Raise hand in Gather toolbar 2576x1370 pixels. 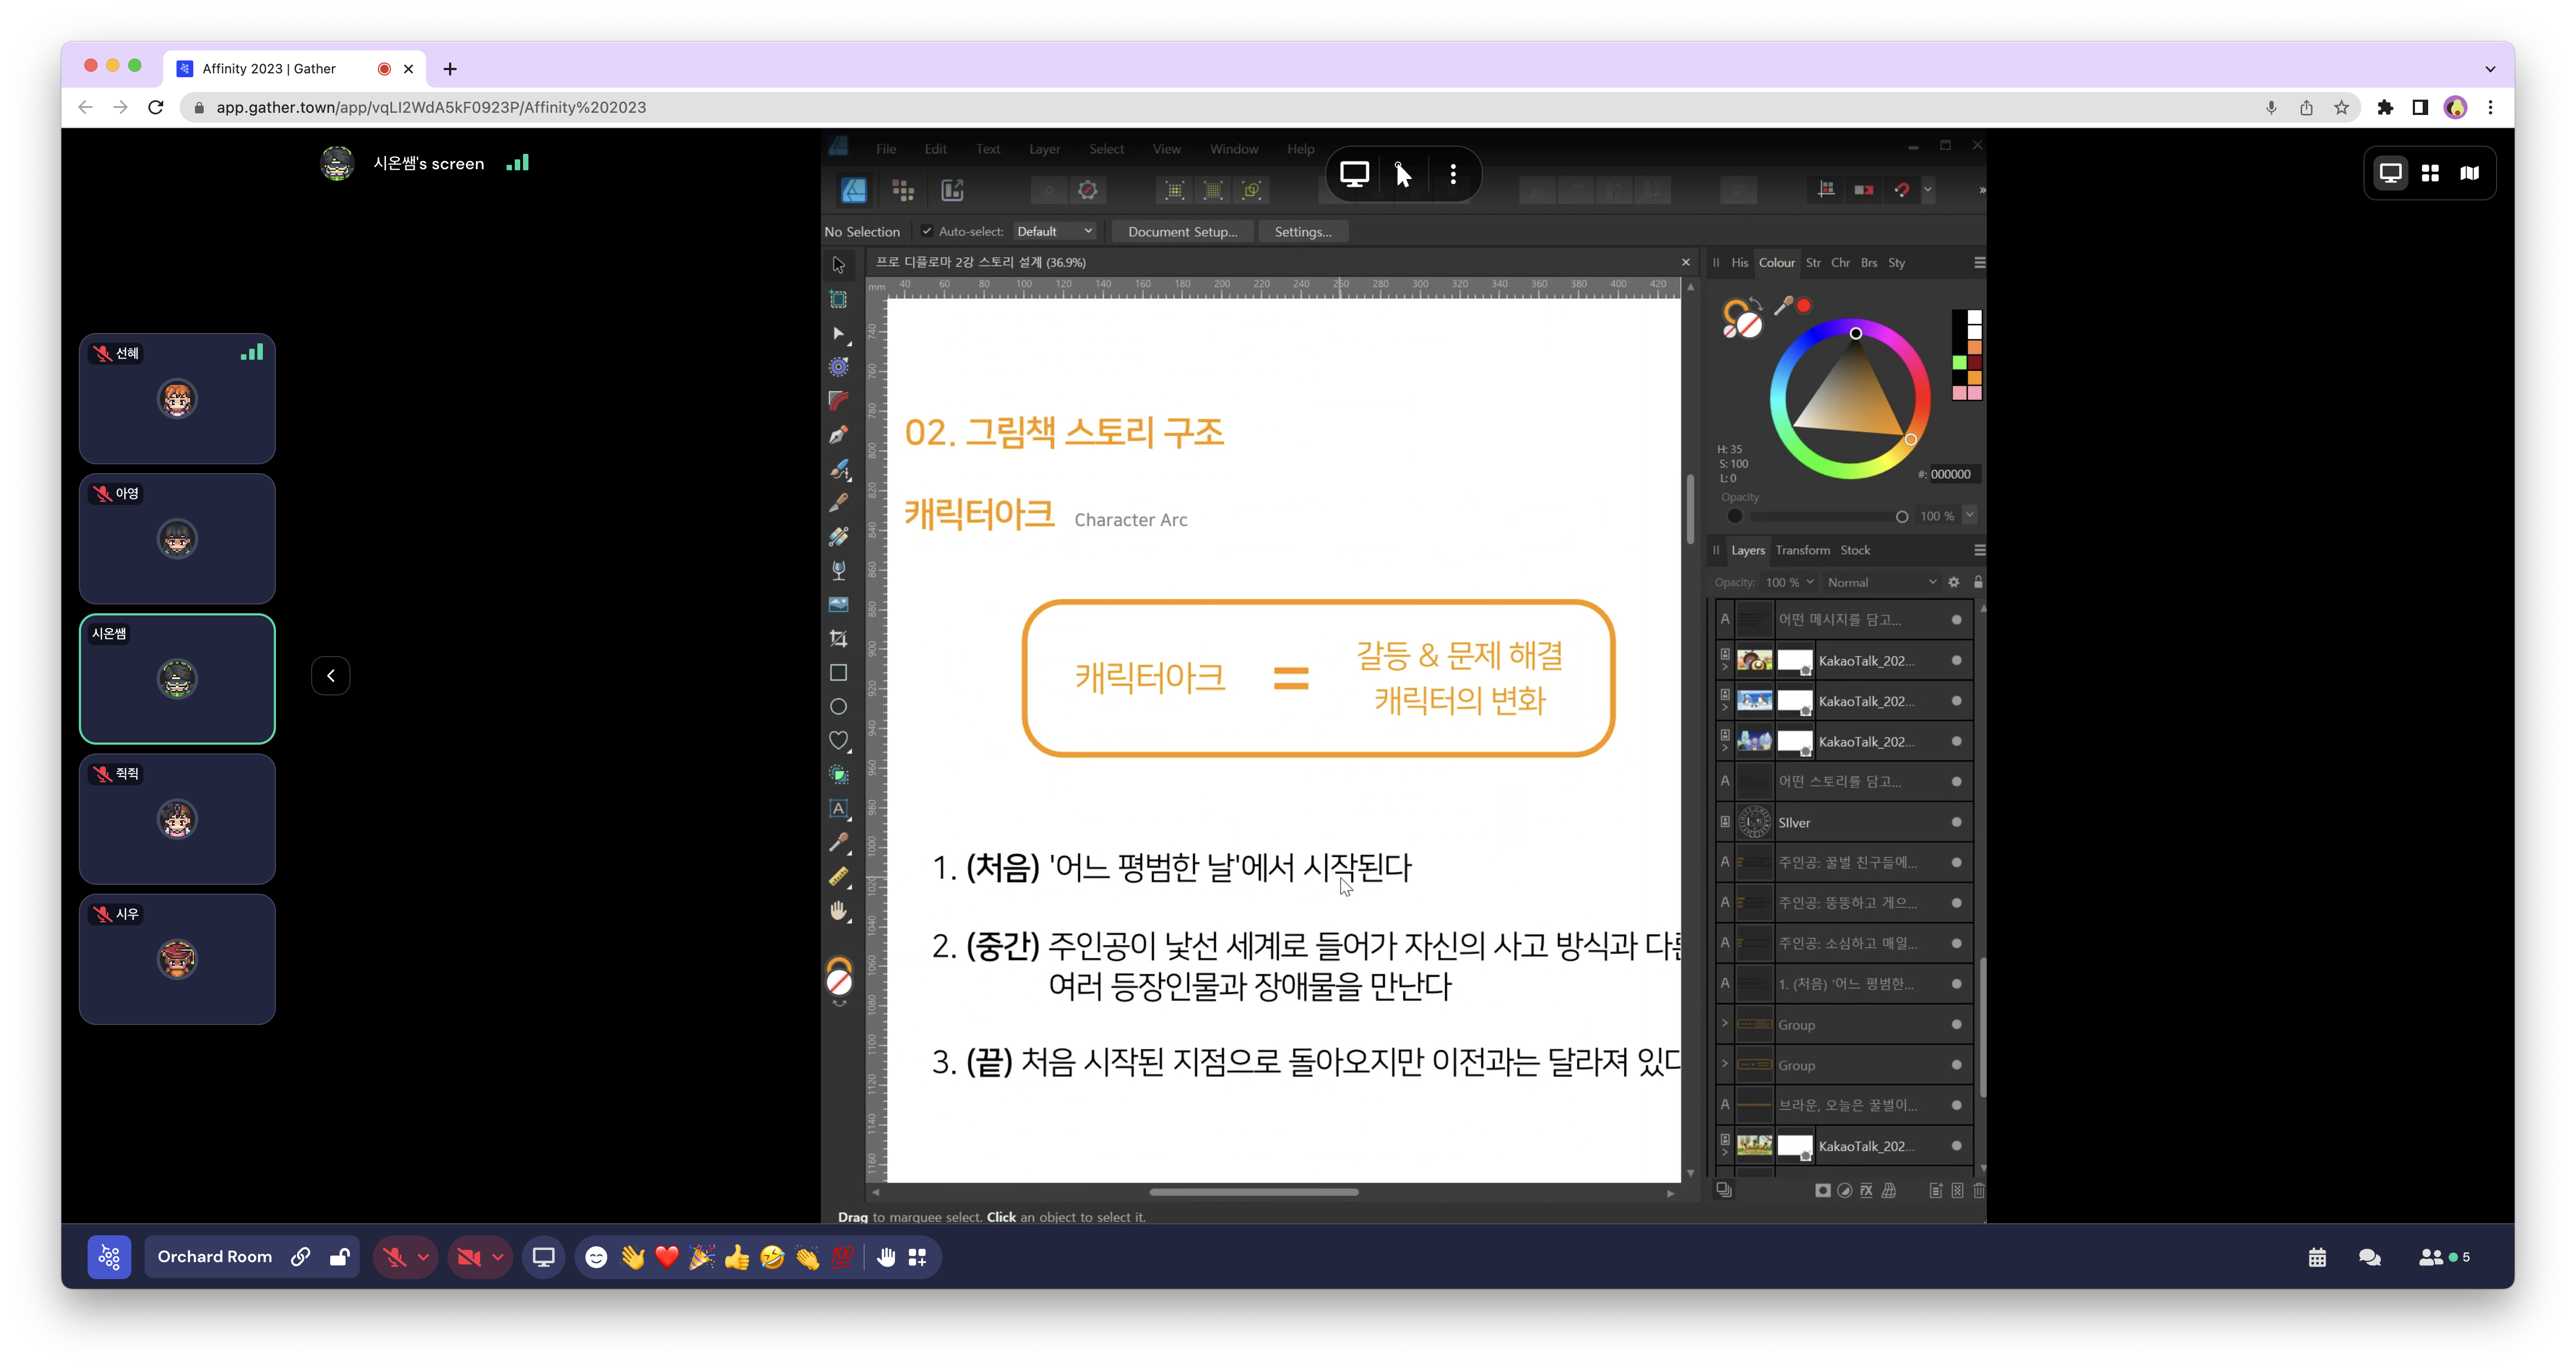coord(886,1257)
